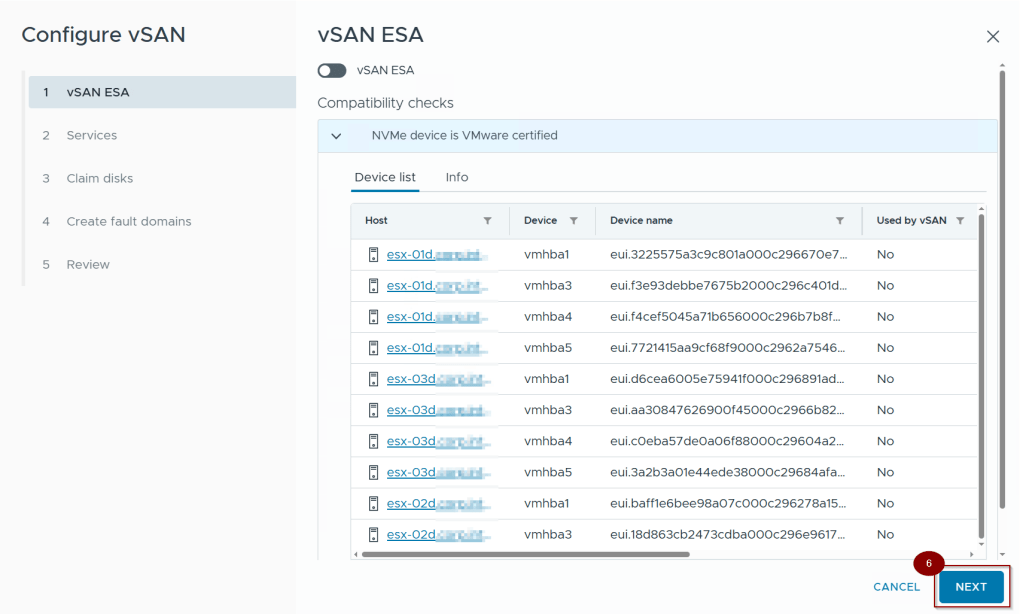
Task: Cancel the vSAN configuration wizard
Action: pyautogui.click(x=896, y=587)
